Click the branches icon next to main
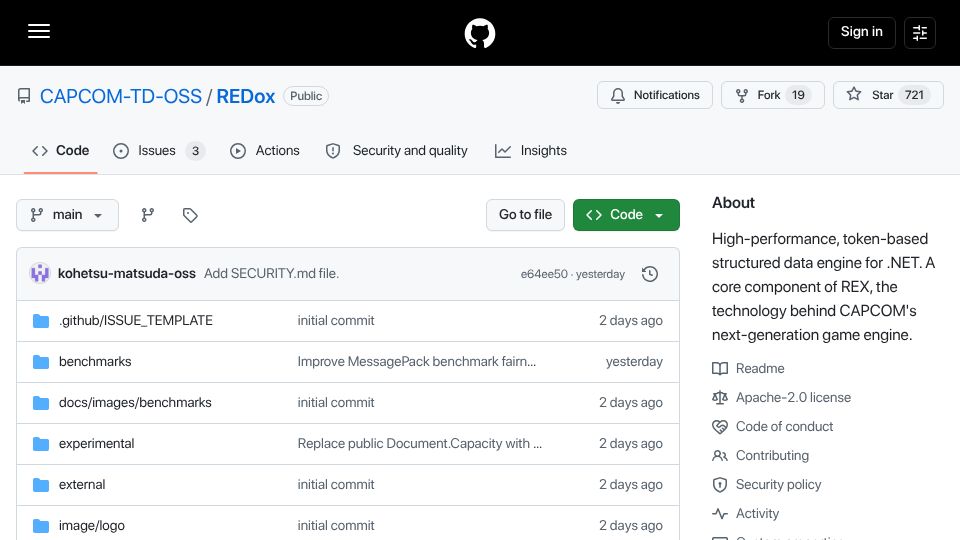 pyautogui.click(x=148, y=215)
